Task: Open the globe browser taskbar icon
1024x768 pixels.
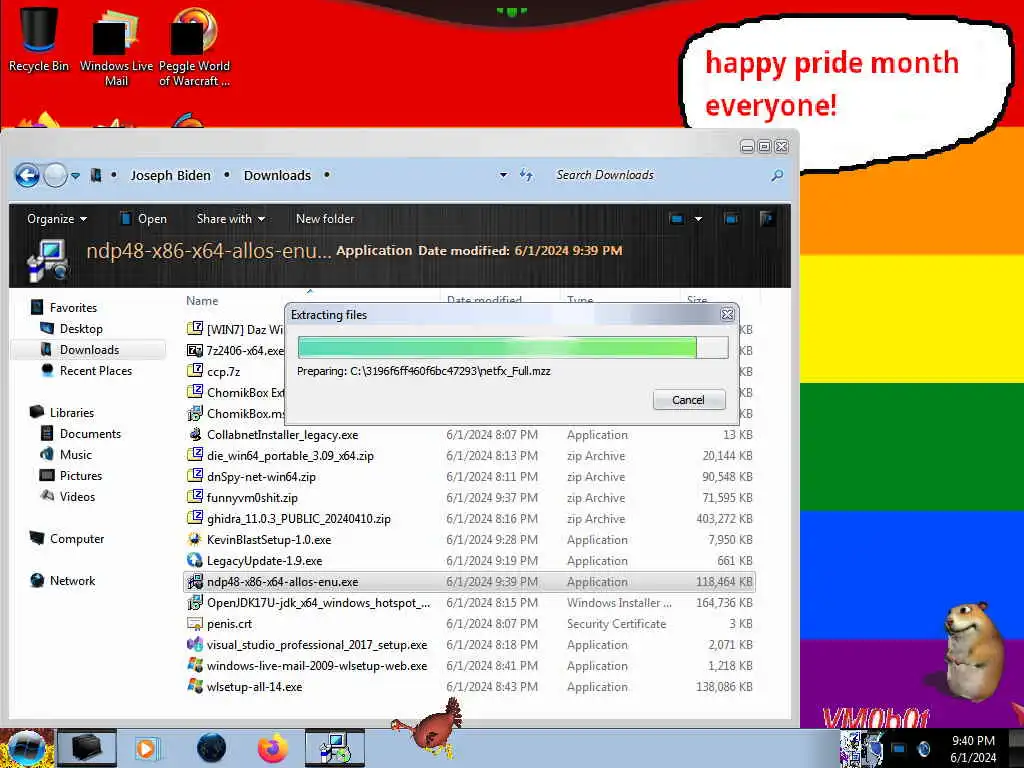Action: (x=211, y=748)
